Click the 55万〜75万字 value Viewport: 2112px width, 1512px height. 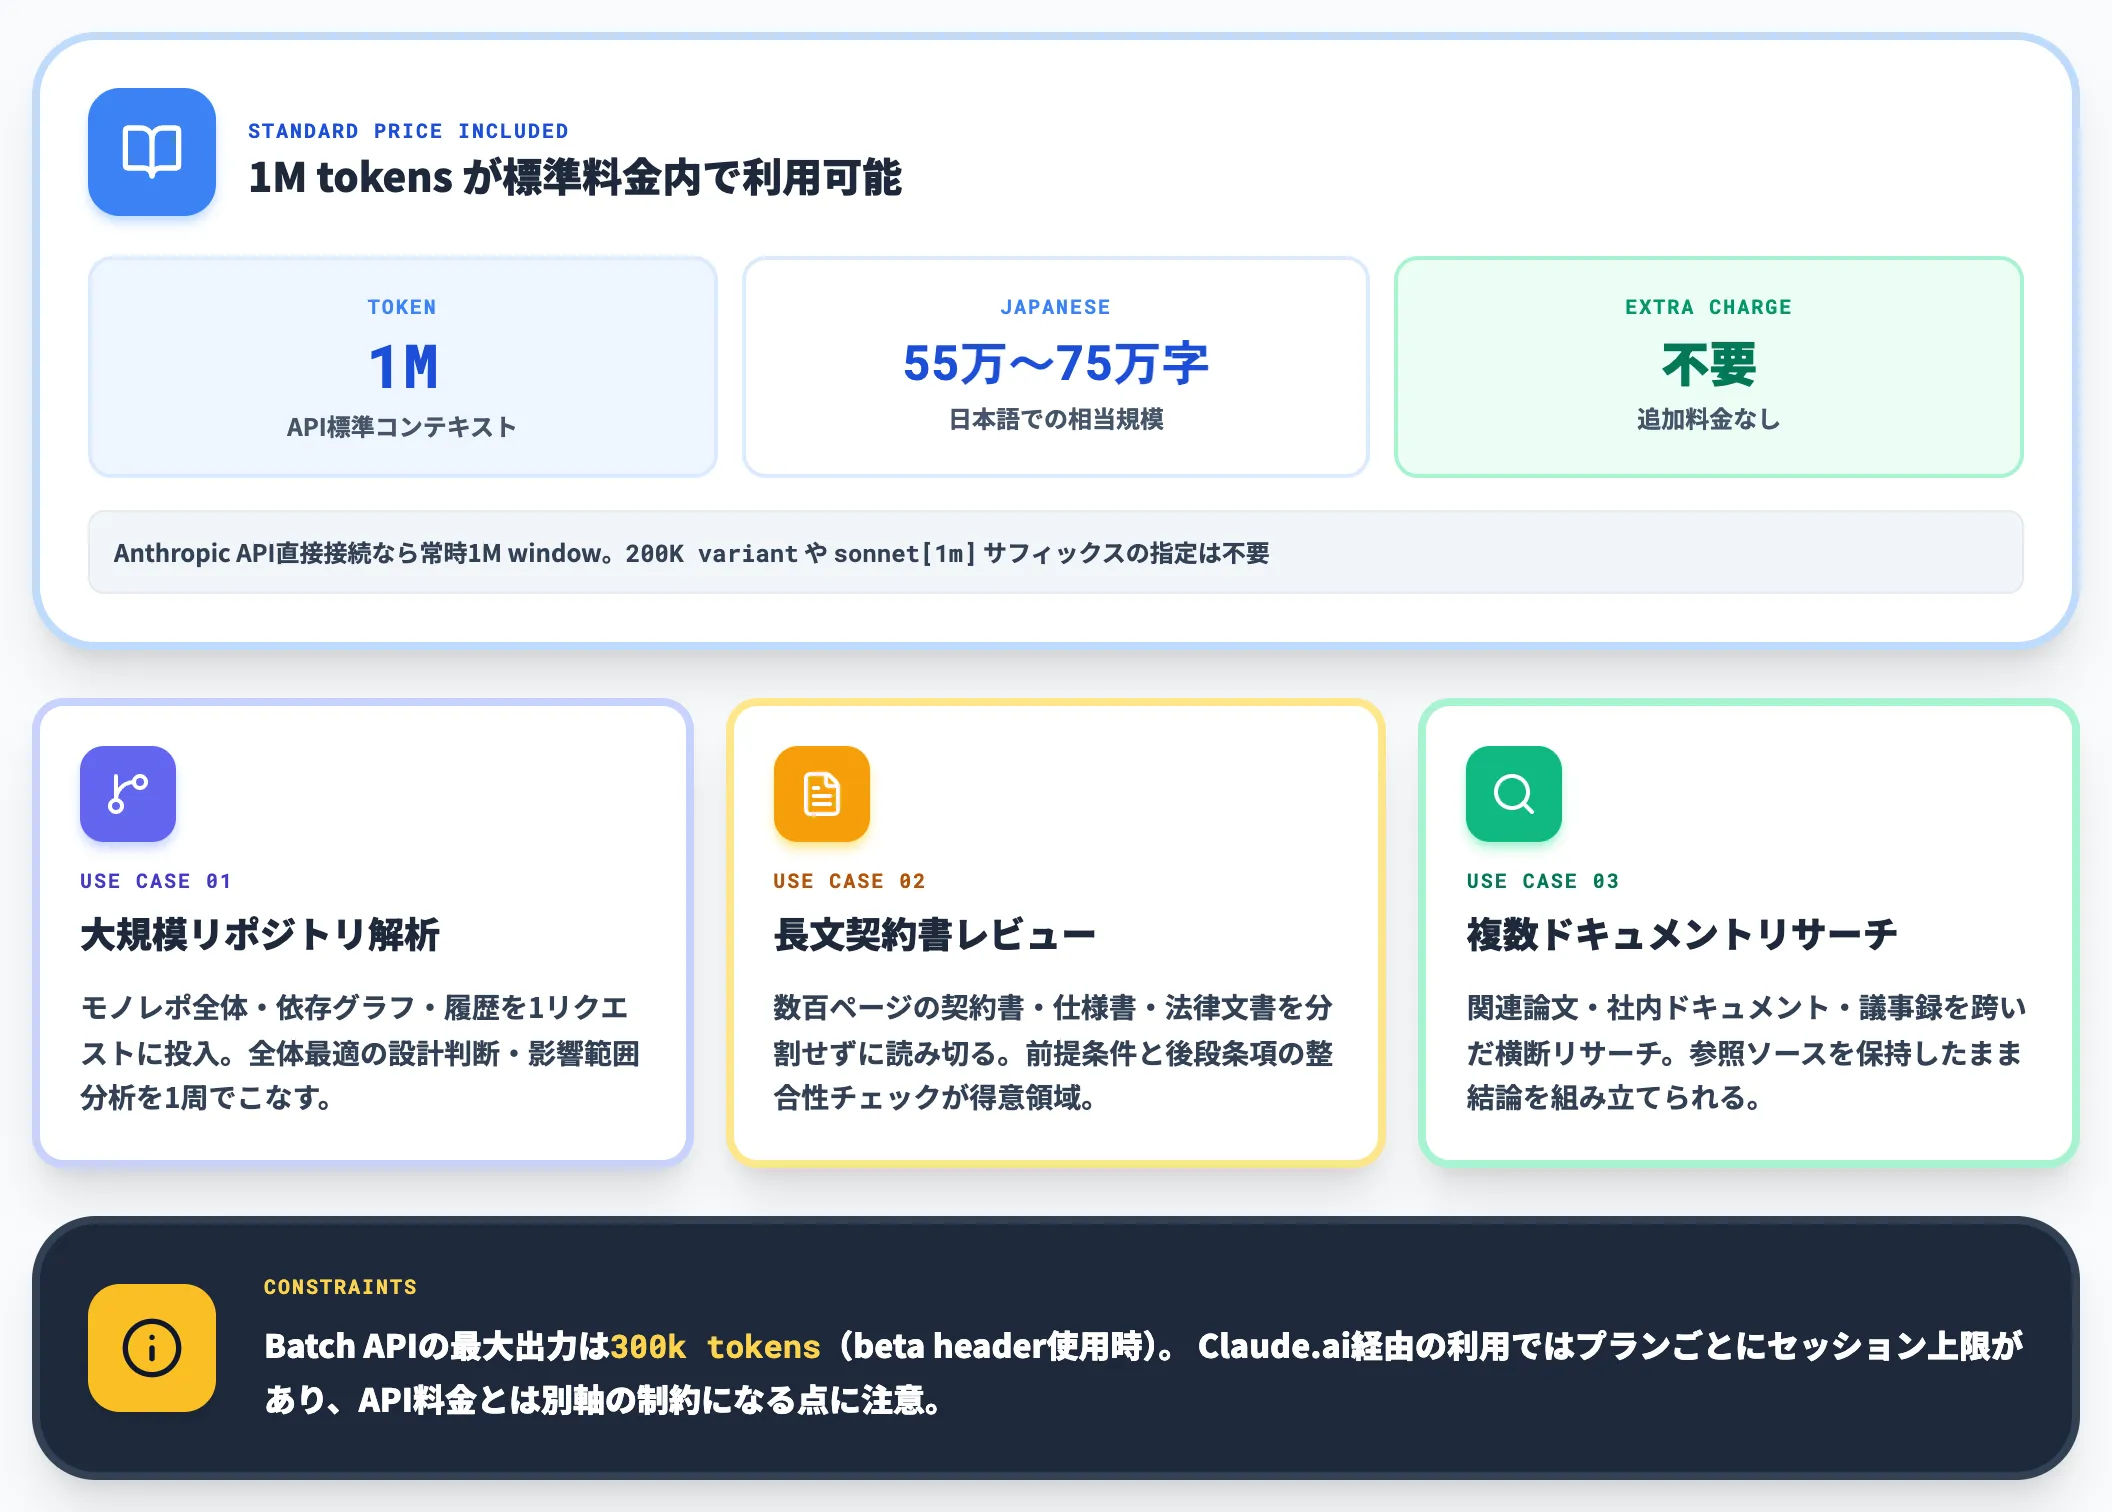pos(1056,363)
